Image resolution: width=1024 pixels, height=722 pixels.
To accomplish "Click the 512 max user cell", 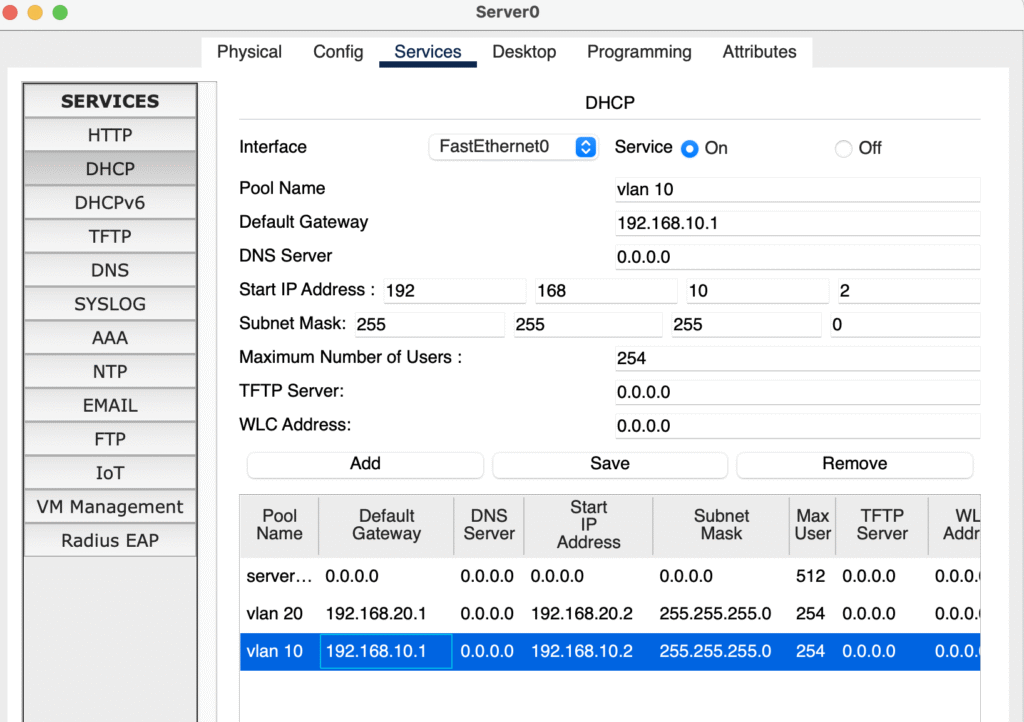I will point(810,576).
